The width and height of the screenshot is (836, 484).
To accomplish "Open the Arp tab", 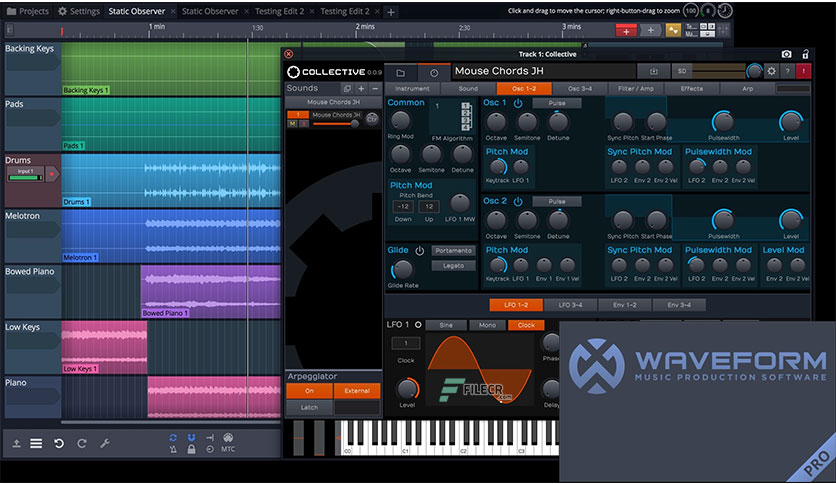I will pos(747,88).
